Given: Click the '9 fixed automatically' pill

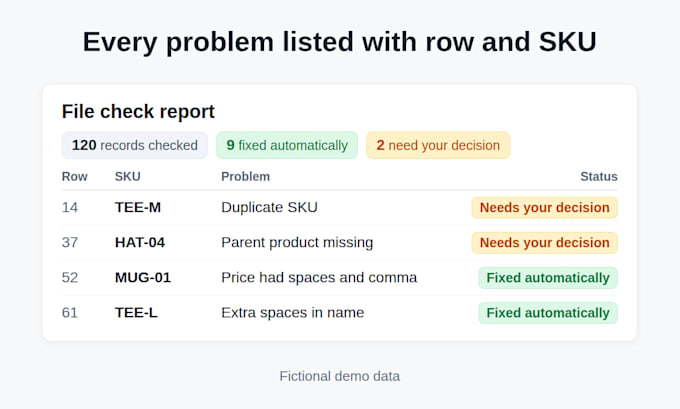Looking at the screenshot, I should [x=287, y=145].
